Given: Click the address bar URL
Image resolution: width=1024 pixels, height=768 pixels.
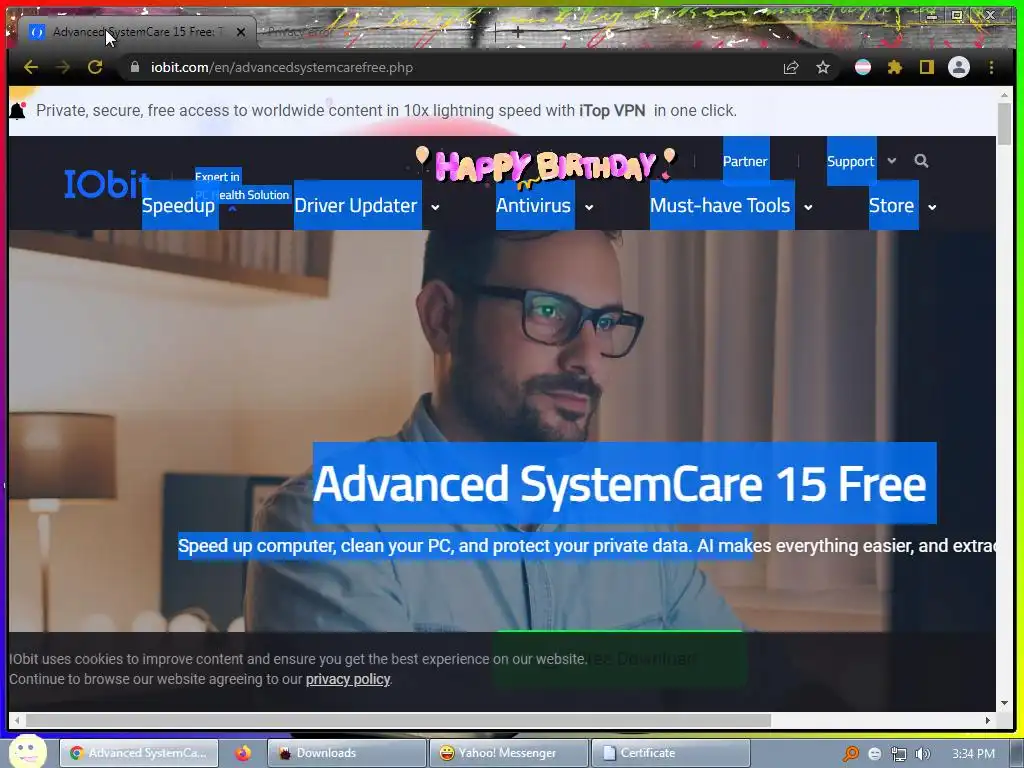Looking at the screenshot, I should (281, 67).
